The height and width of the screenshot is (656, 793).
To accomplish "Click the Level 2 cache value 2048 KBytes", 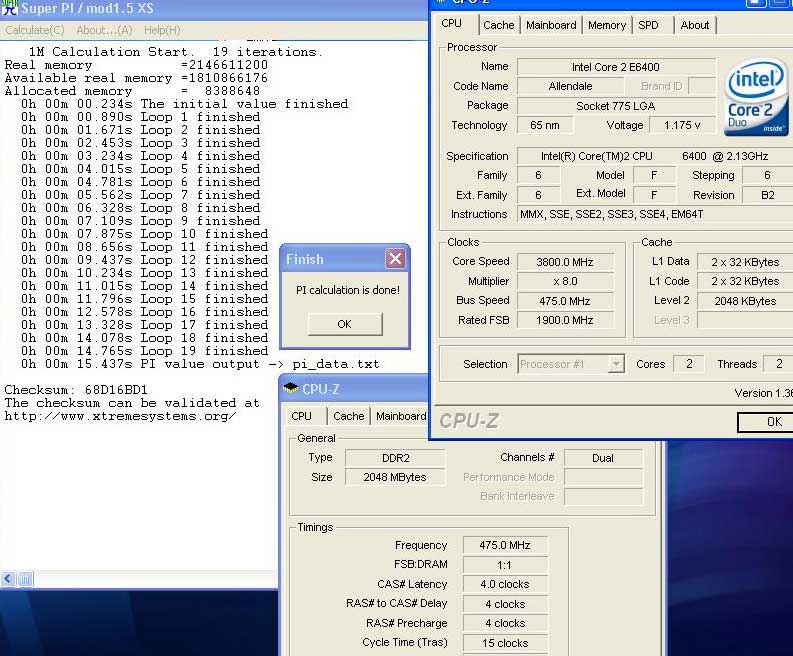I will pos(744,301).
